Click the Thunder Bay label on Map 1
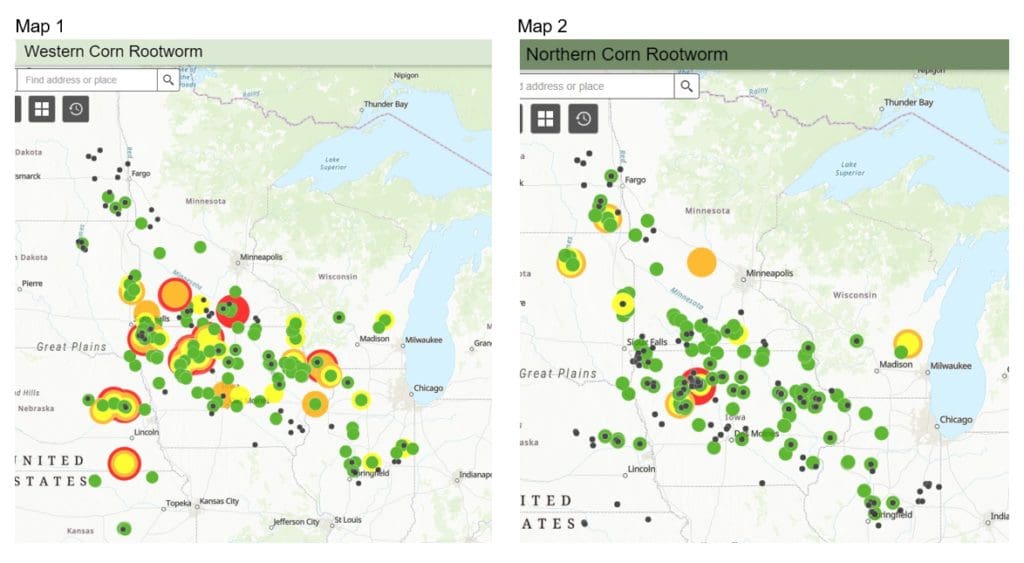The image size is (1024, 563). click(386, 104)
